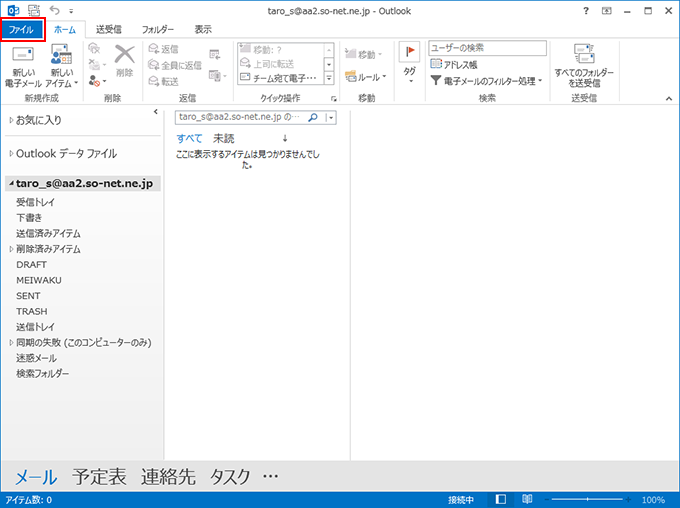Click the search magnifier icon in mailbox search
The height and width of the screenshot is (508, 680).
point(312,117)
